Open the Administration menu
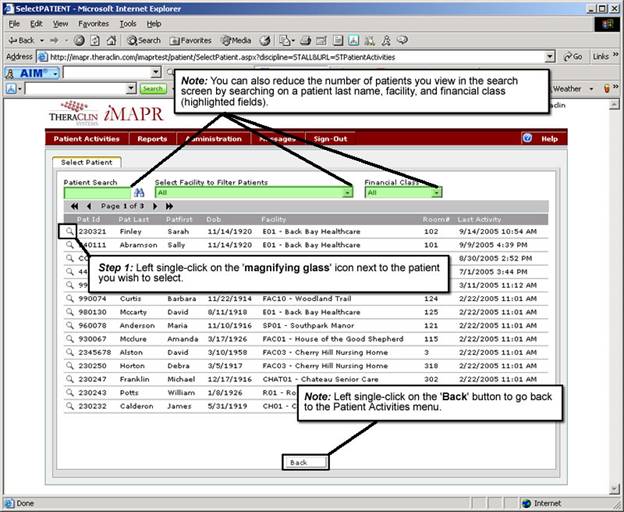624x512 pixels. coord(213,139)
